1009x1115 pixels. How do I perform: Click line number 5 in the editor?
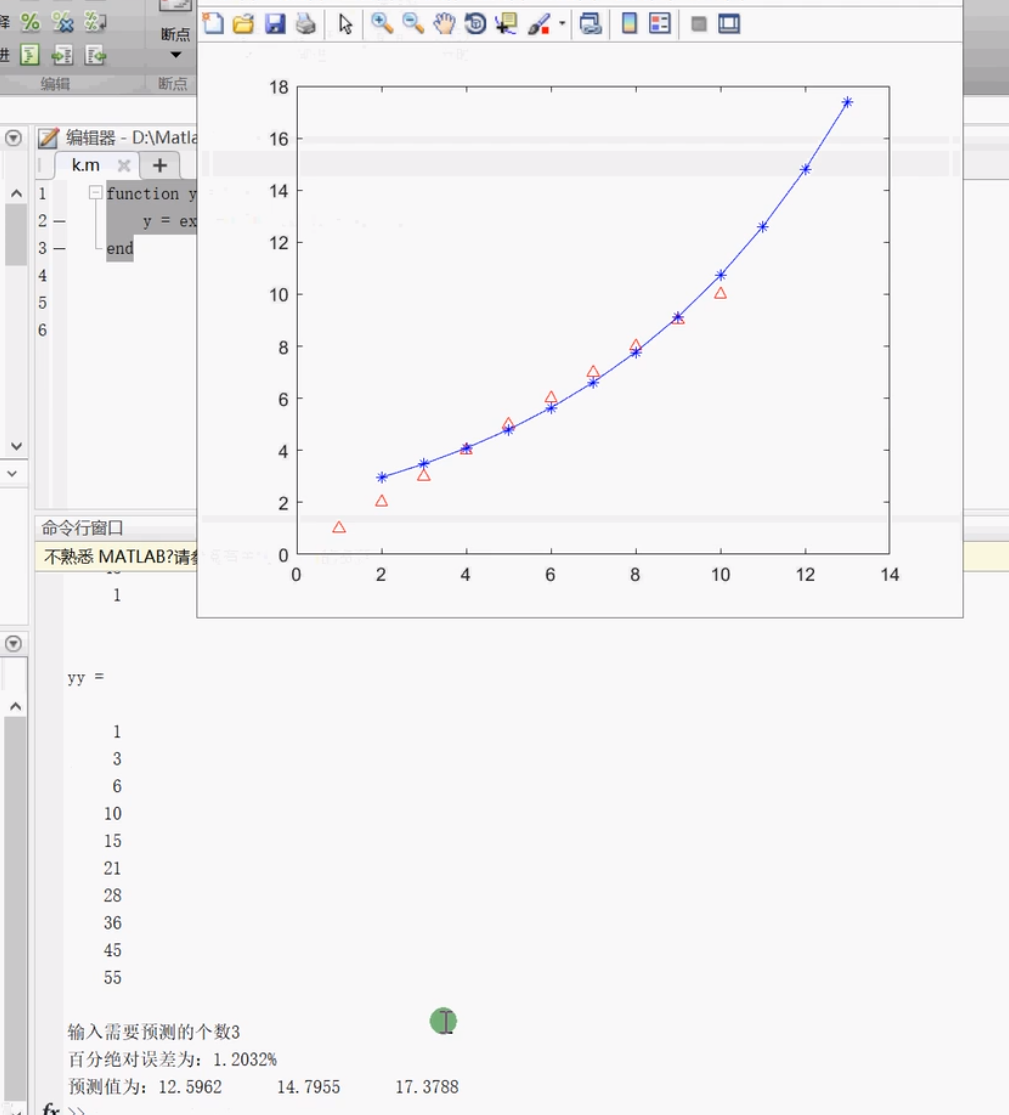click(43, 303)
